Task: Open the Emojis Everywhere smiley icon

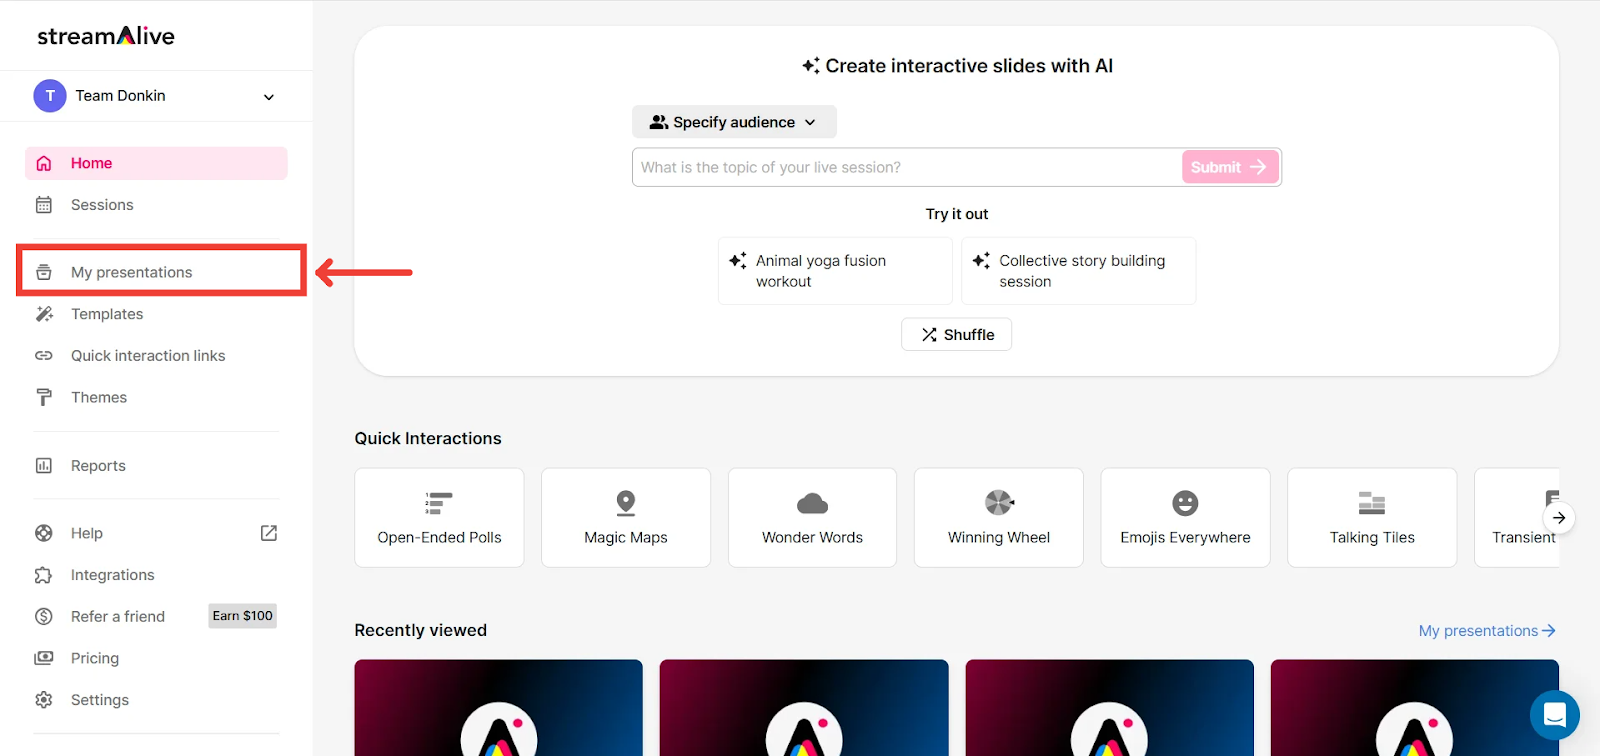Action: (1185, 503)
